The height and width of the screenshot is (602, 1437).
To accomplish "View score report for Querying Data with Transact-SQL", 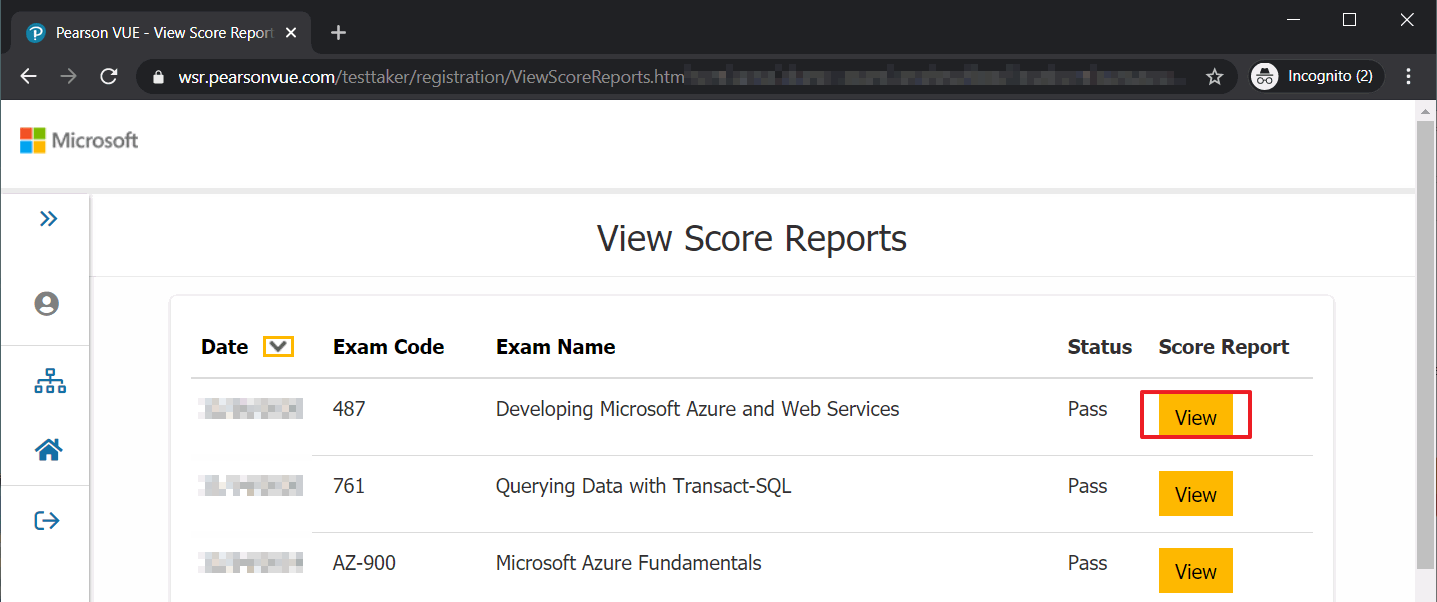I will [1195, 494].
